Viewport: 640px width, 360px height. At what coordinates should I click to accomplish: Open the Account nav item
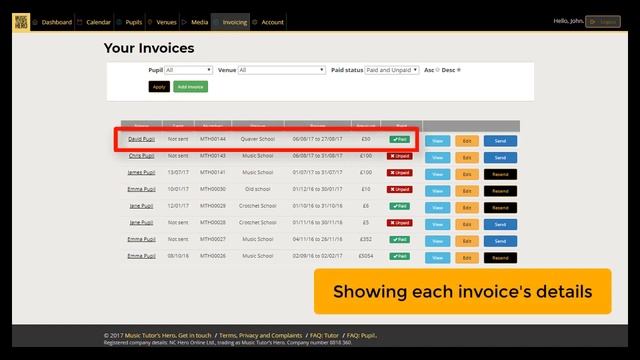pos(268,22)
